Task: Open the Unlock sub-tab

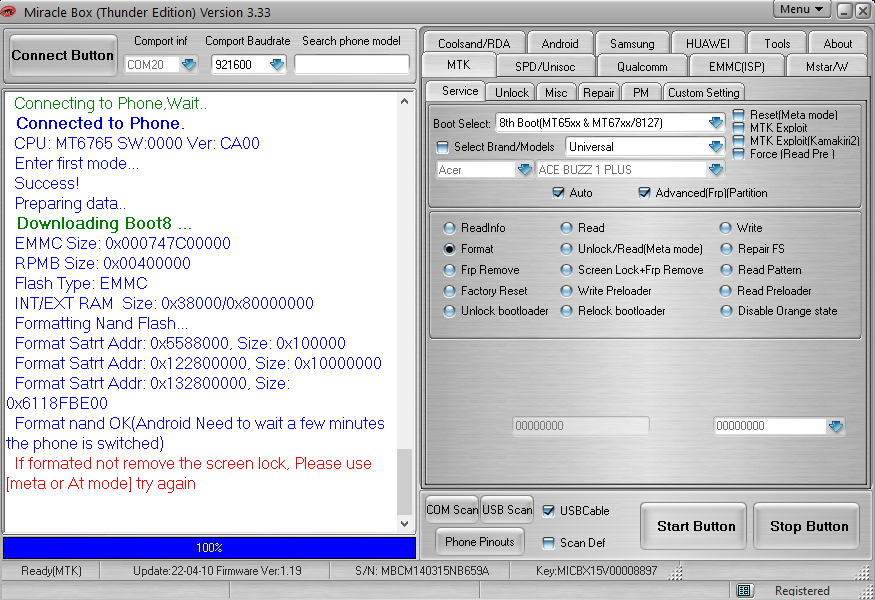Action: tap(511, 92)
